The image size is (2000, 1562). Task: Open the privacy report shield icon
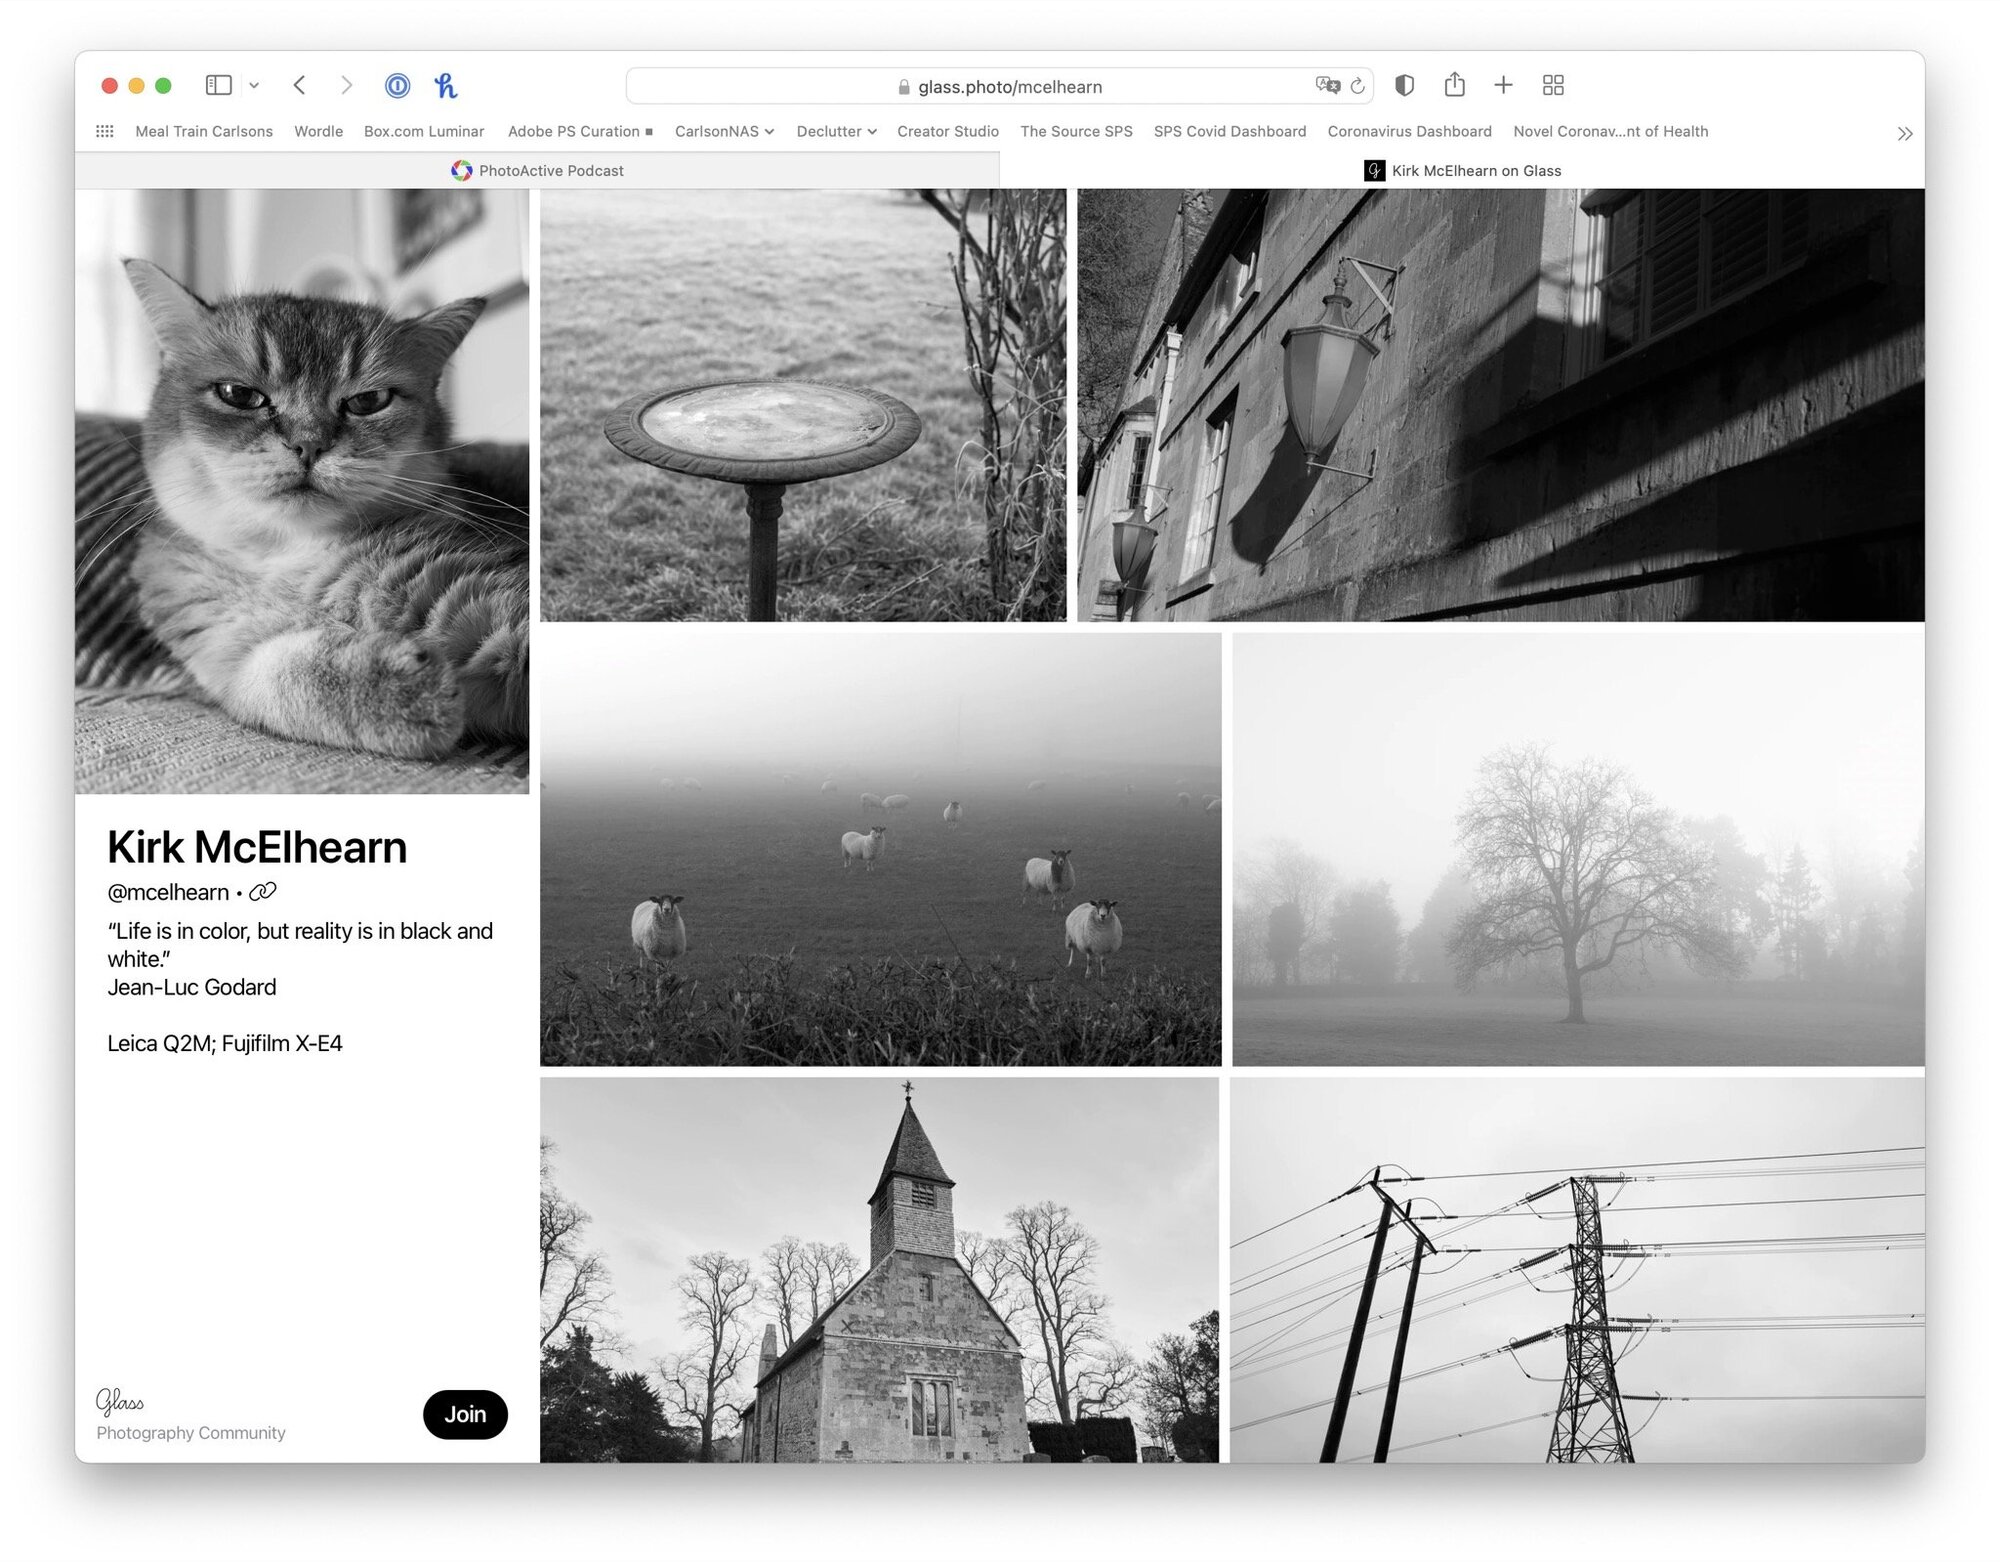[1404, 86]
